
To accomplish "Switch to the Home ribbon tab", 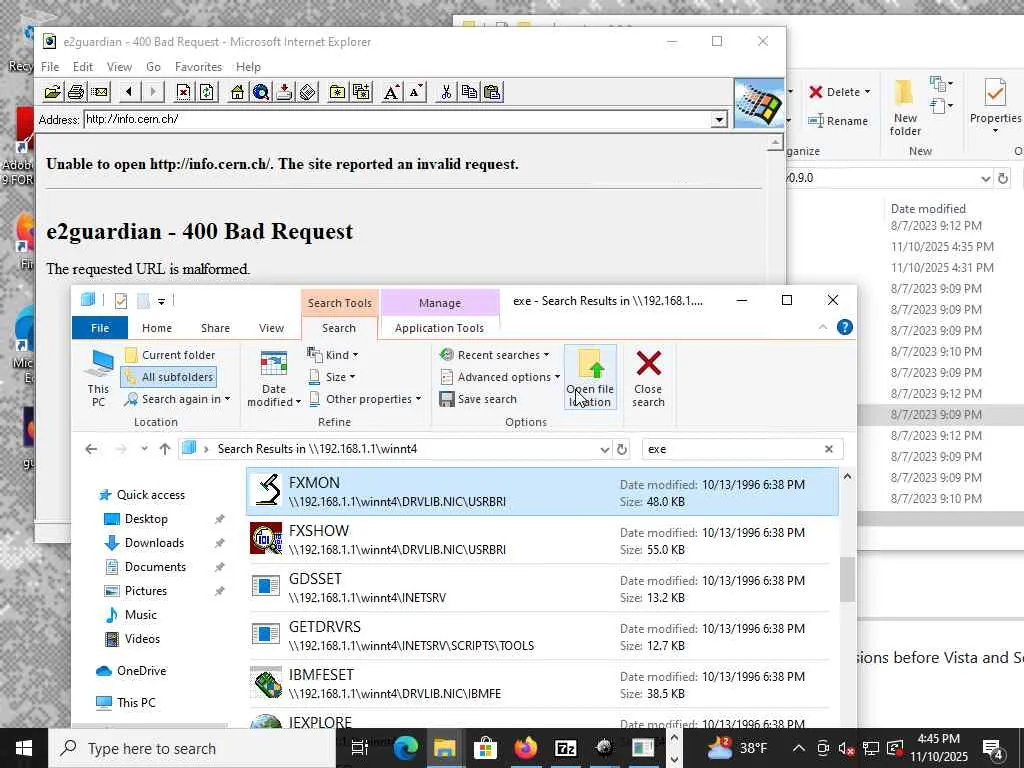I will (x=157, y=328).
